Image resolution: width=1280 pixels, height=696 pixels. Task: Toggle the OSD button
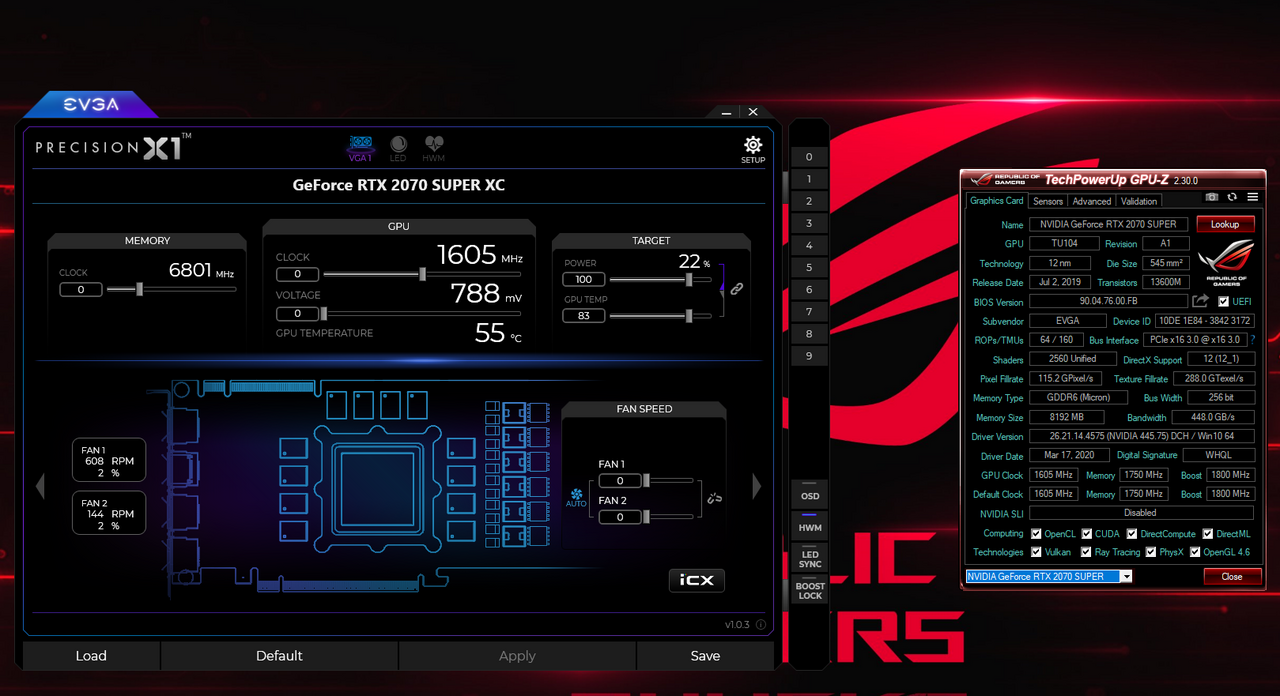[x=810, y=496]
